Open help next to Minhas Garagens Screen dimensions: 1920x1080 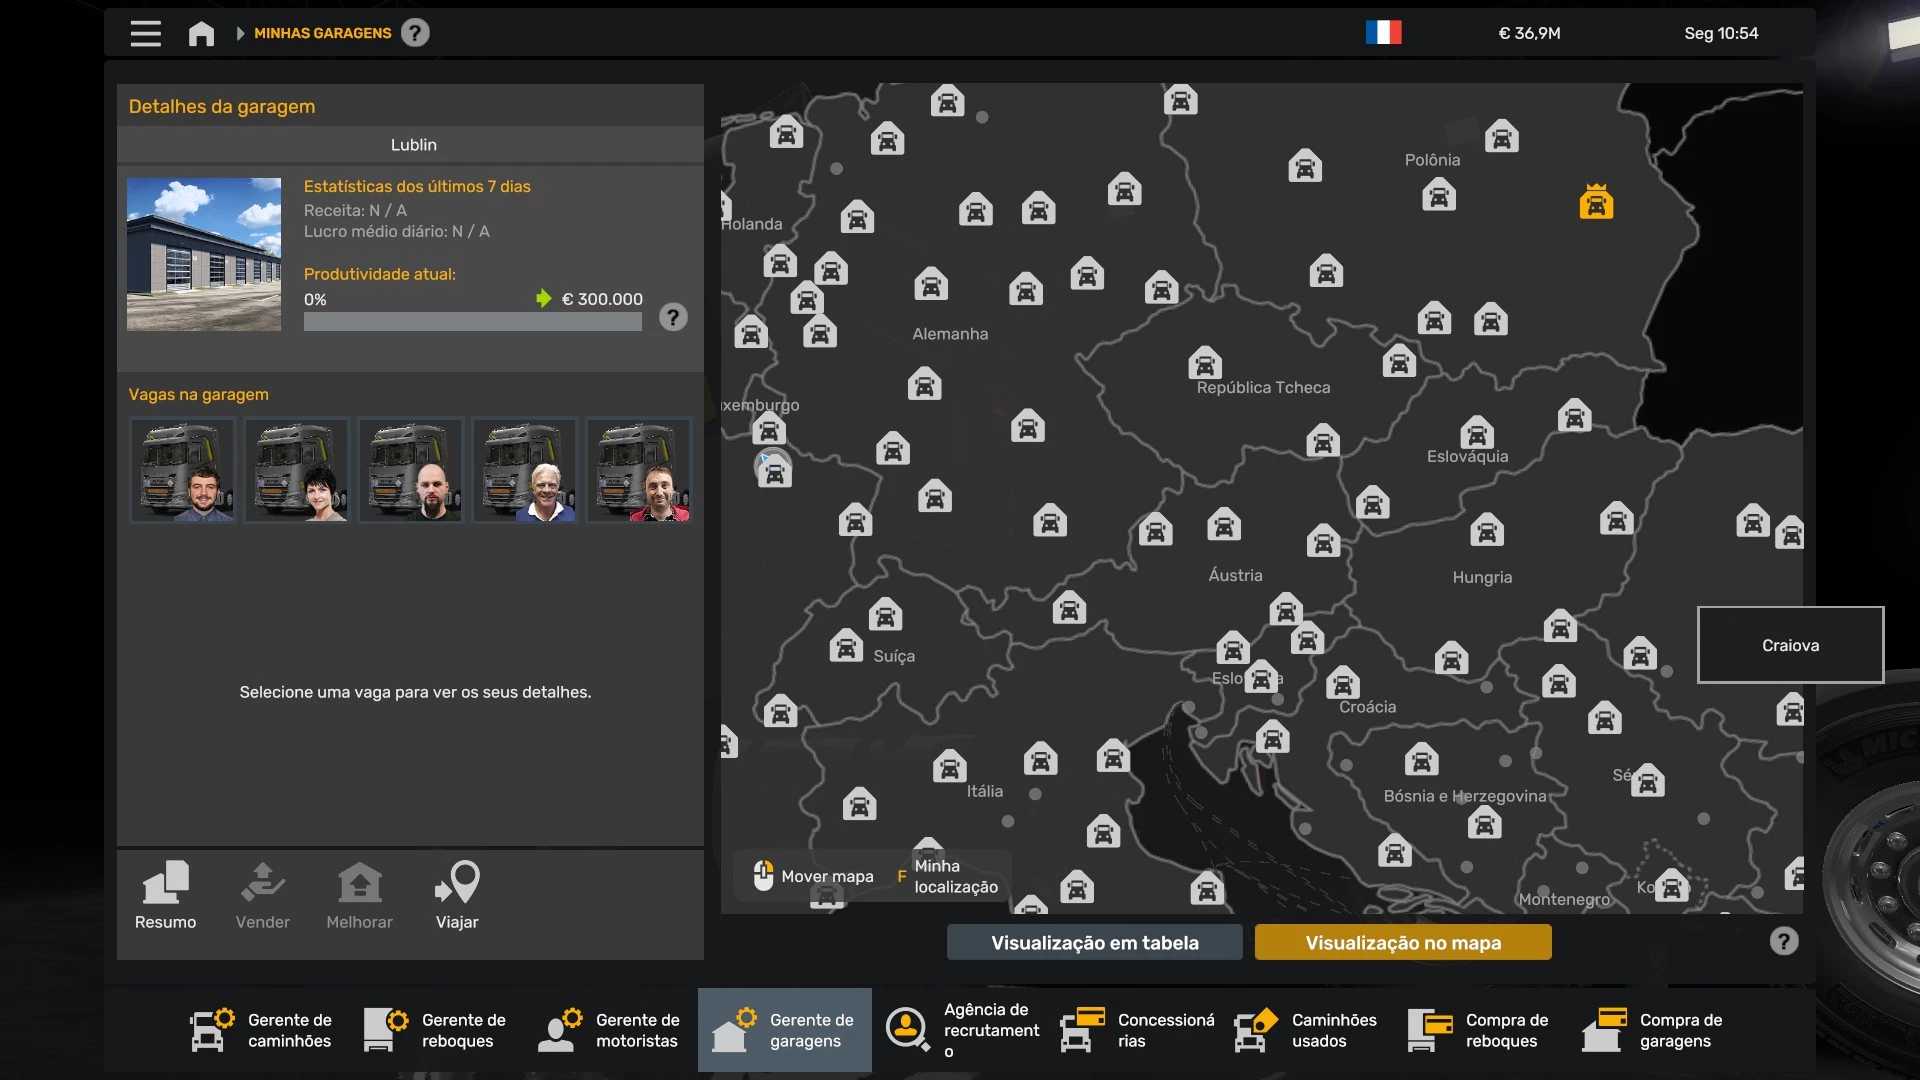click(x=415, y=33)
